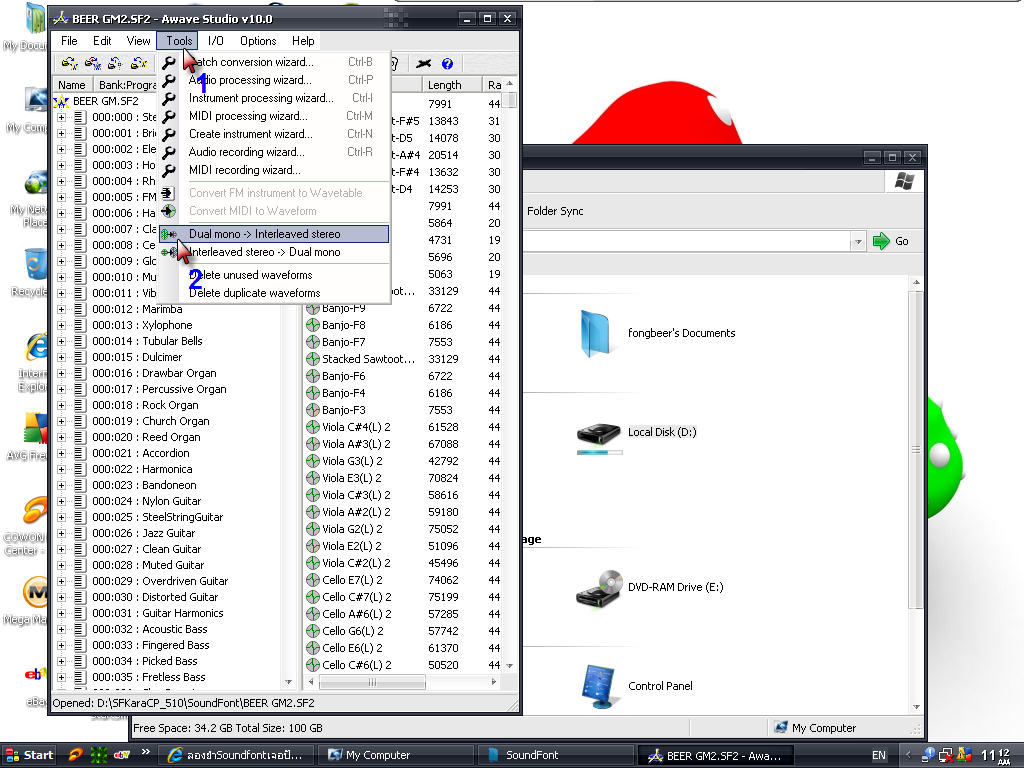The width and height of the screenshot is (1024, 768).
Task: Expand the 000:021 Accordion tree node
Action: [x=61, y=453]
